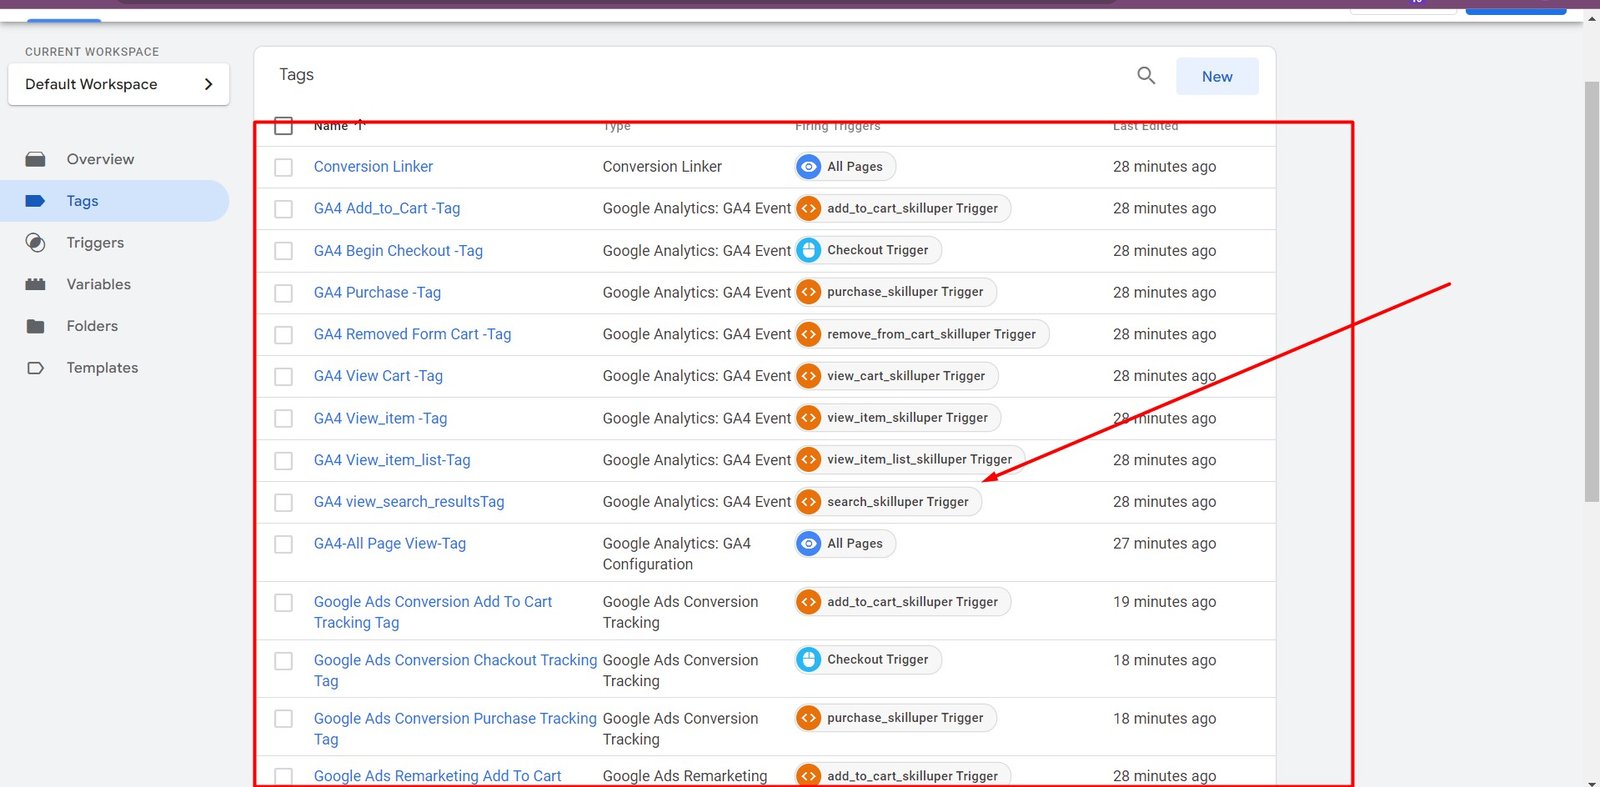
Task: Select the GA4 View_item_list-Tag checkbox
Action: click(284, 461)
